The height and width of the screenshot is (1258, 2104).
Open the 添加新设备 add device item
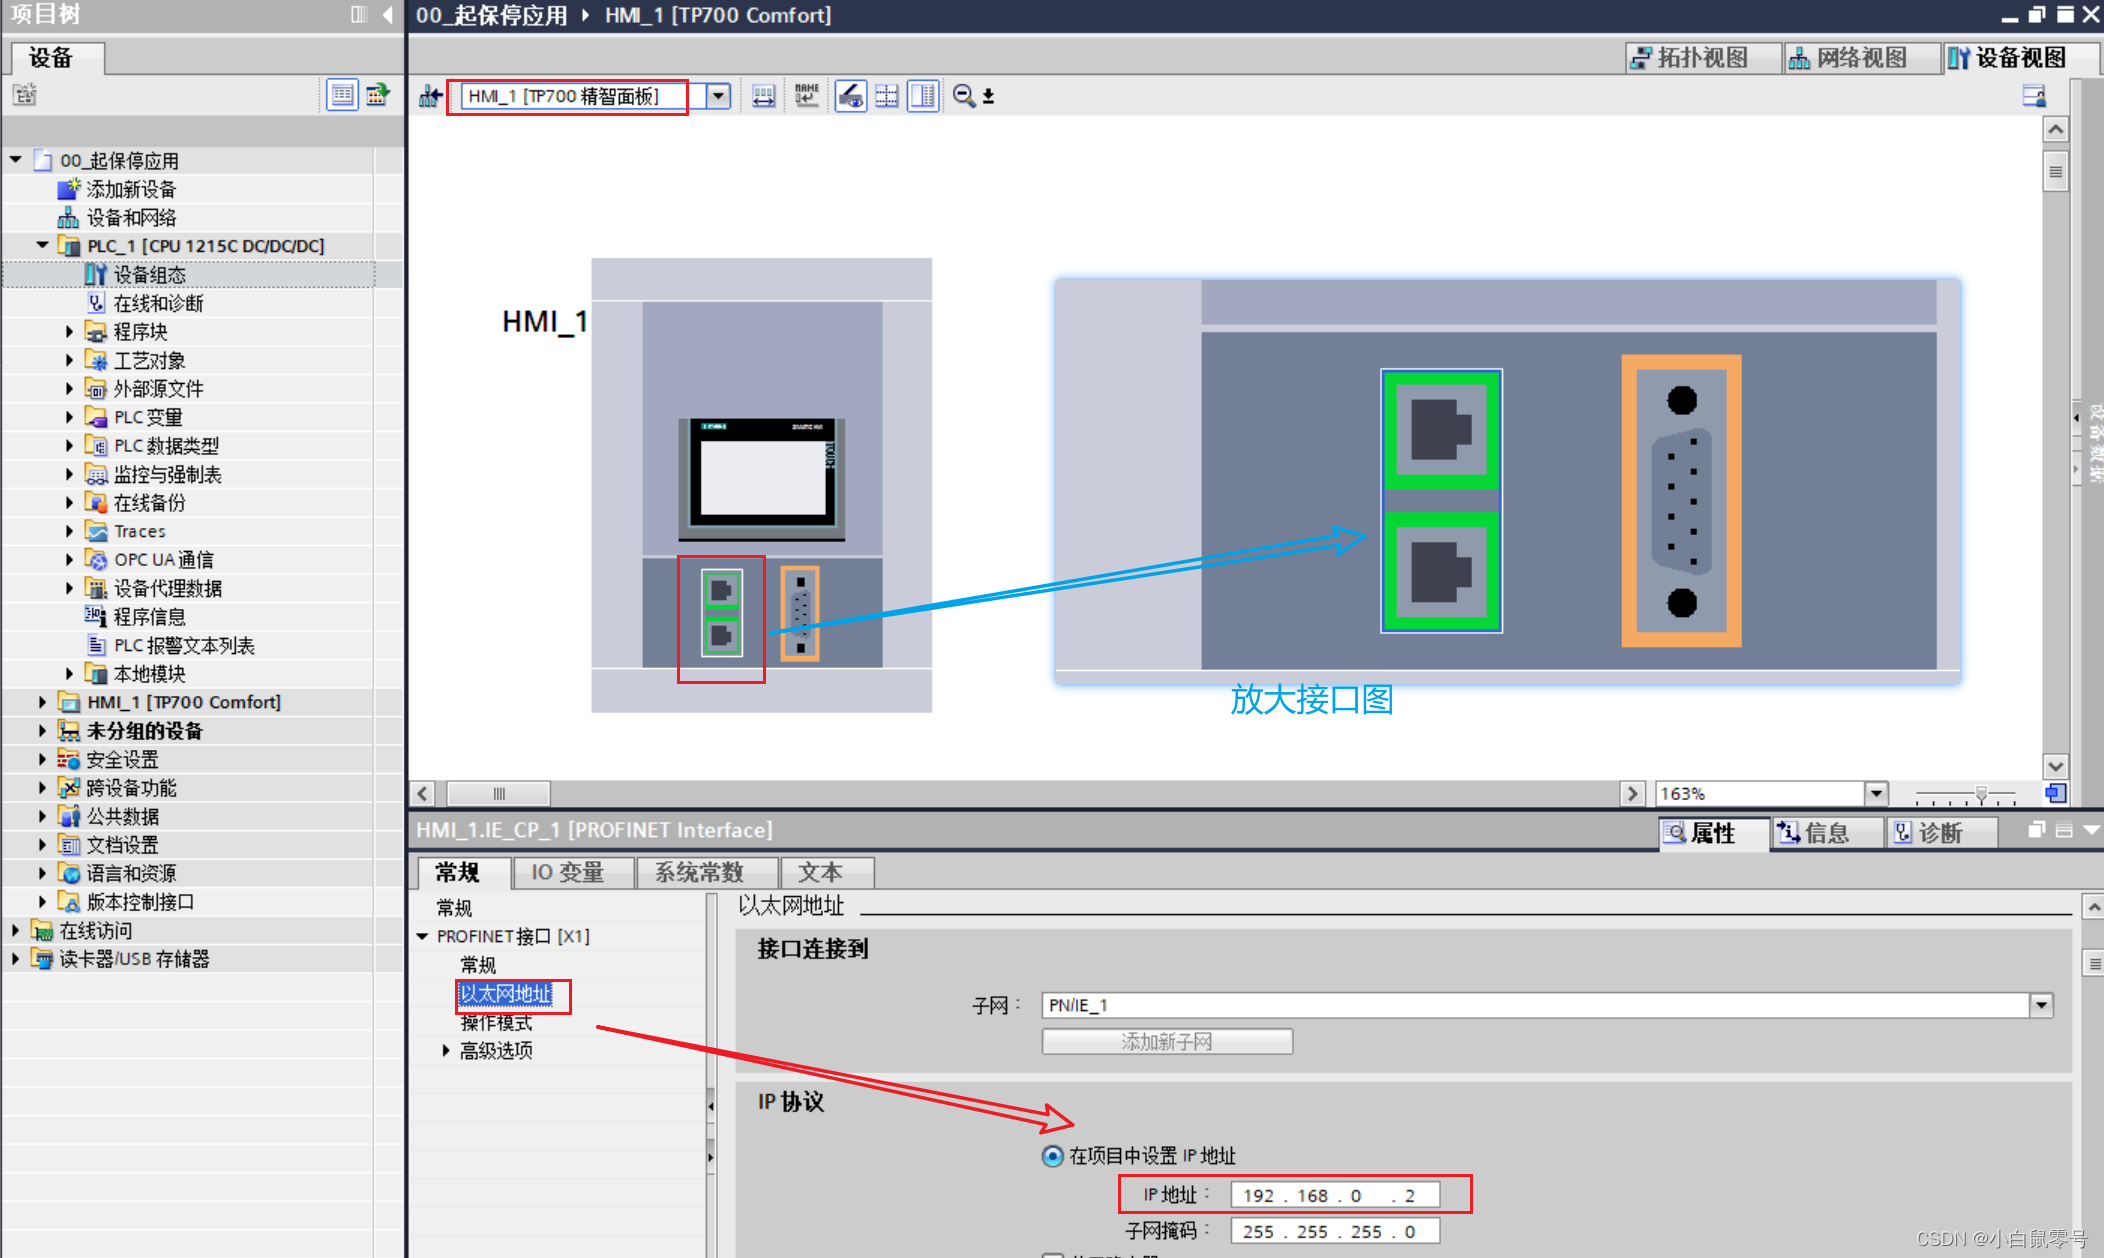coord(130,189)
